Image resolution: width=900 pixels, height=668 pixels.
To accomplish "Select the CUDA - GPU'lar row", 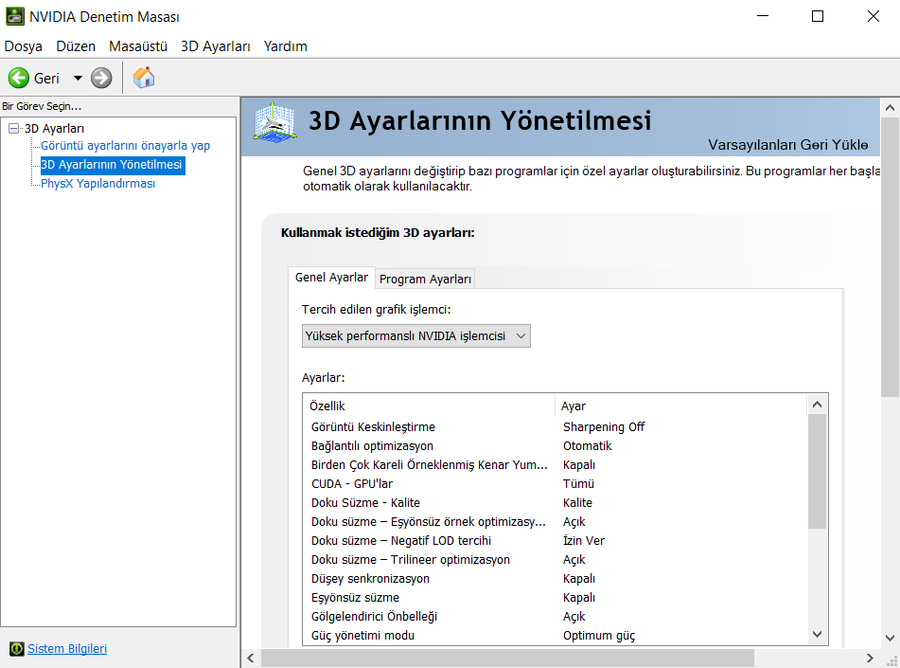I will pos(554,484).
